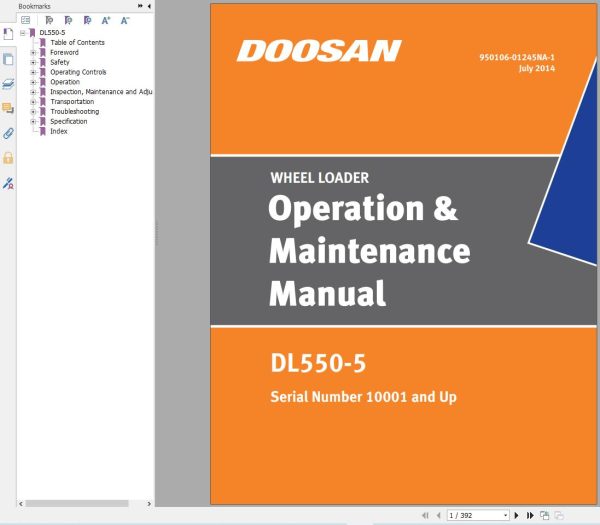Expand the Troubleshooting bookmark
Screen dimensions: 600x525
tap(33, 112)
